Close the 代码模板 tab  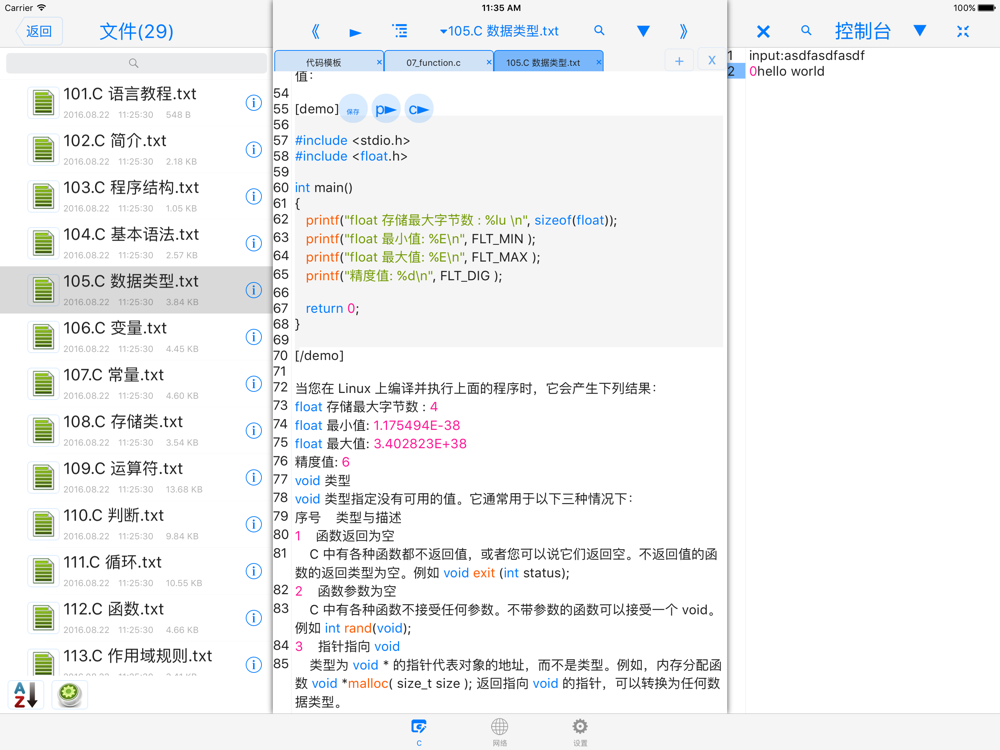[x=379, y=62]
